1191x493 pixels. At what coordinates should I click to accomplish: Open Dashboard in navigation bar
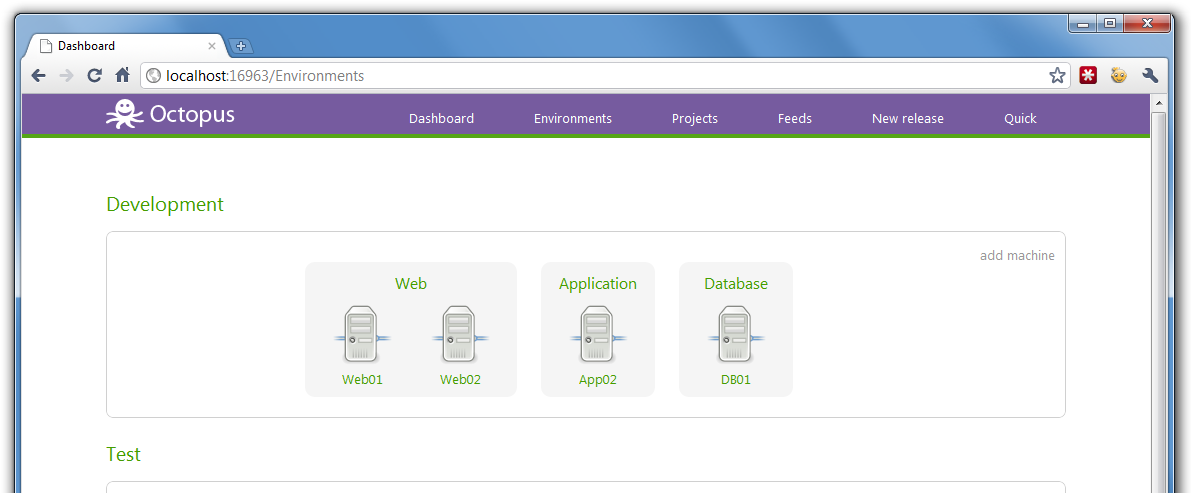441,119
